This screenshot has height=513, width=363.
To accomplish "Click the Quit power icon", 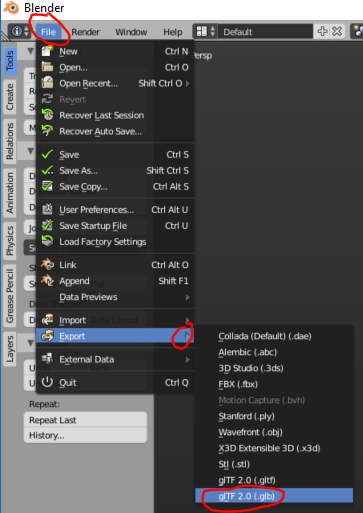I will coord(47,382).
